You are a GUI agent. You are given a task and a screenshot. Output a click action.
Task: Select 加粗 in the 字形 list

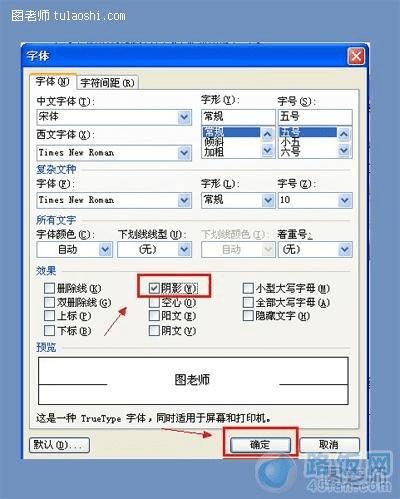(214, 152)
